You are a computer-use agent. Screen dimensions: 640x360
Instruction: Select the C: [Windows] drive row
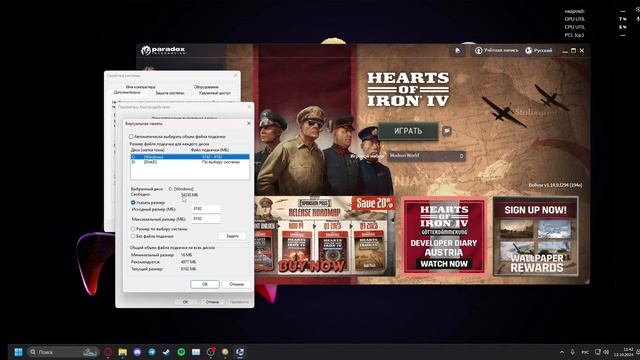click(190, 157)
